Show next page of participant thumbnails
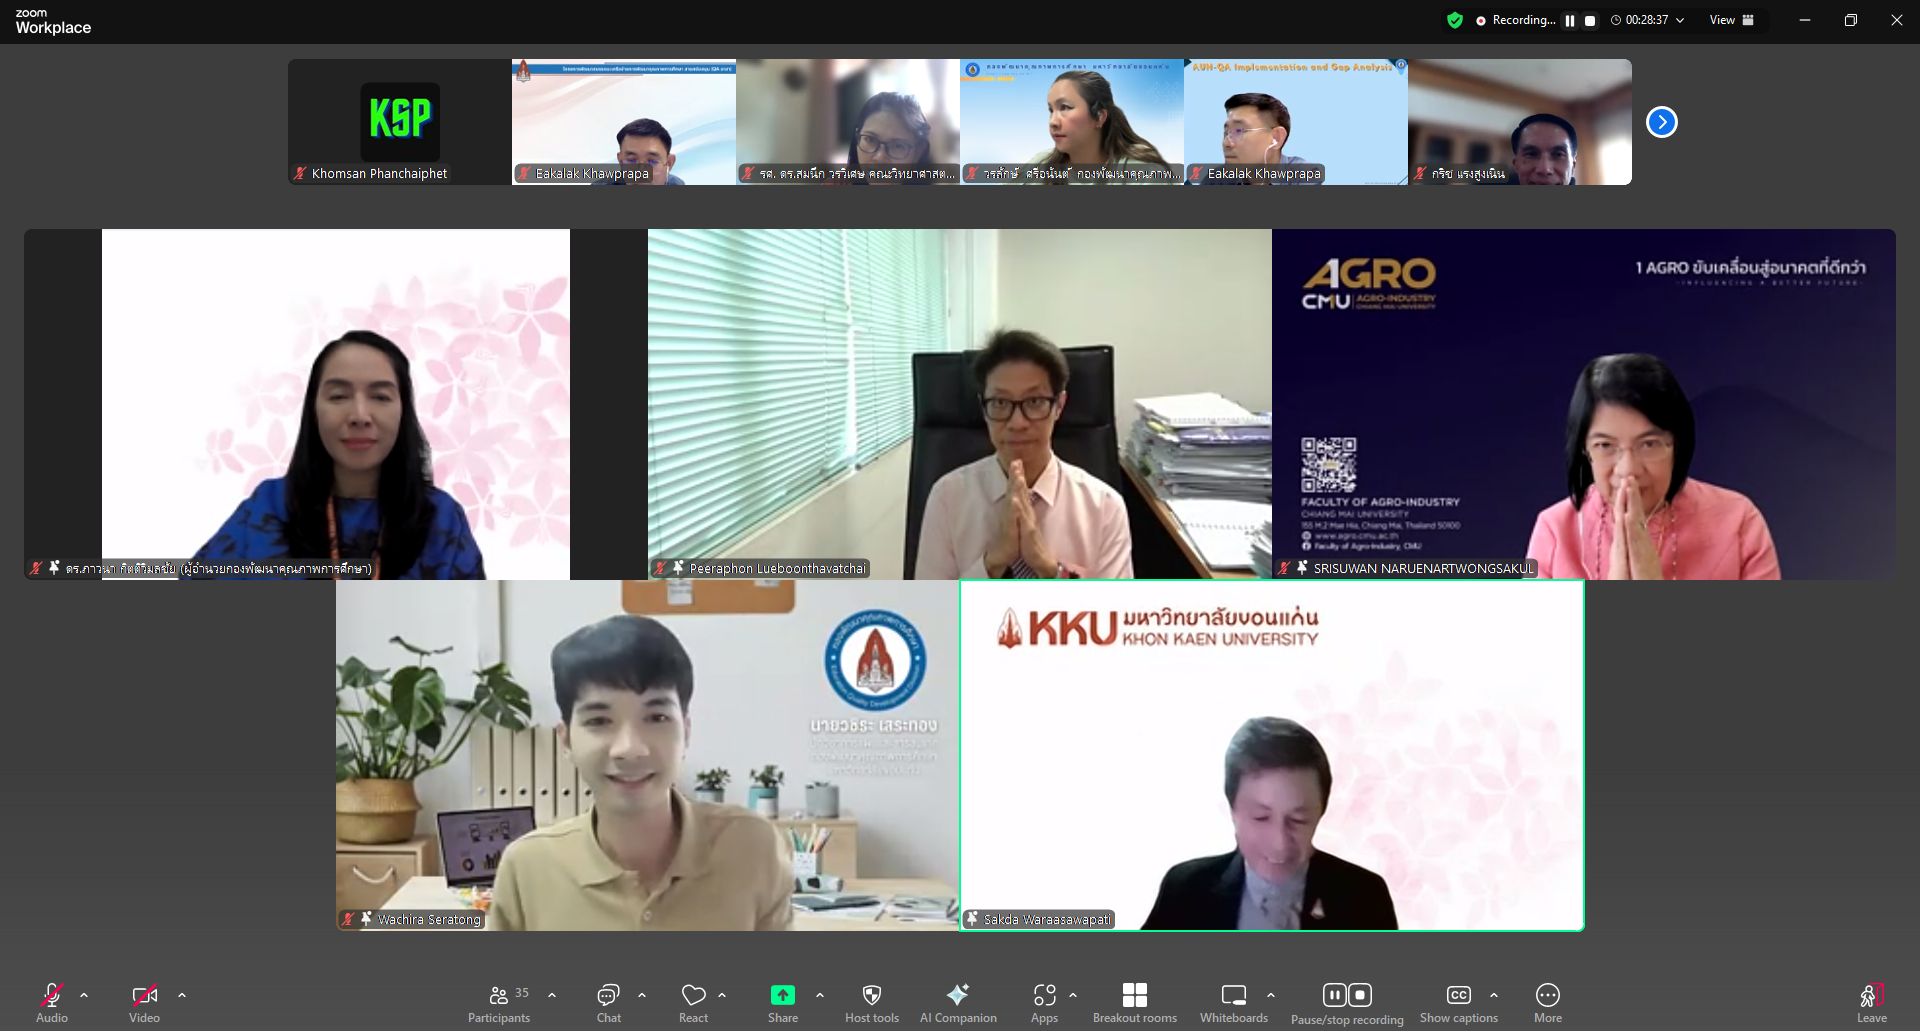 [1661, 122]
